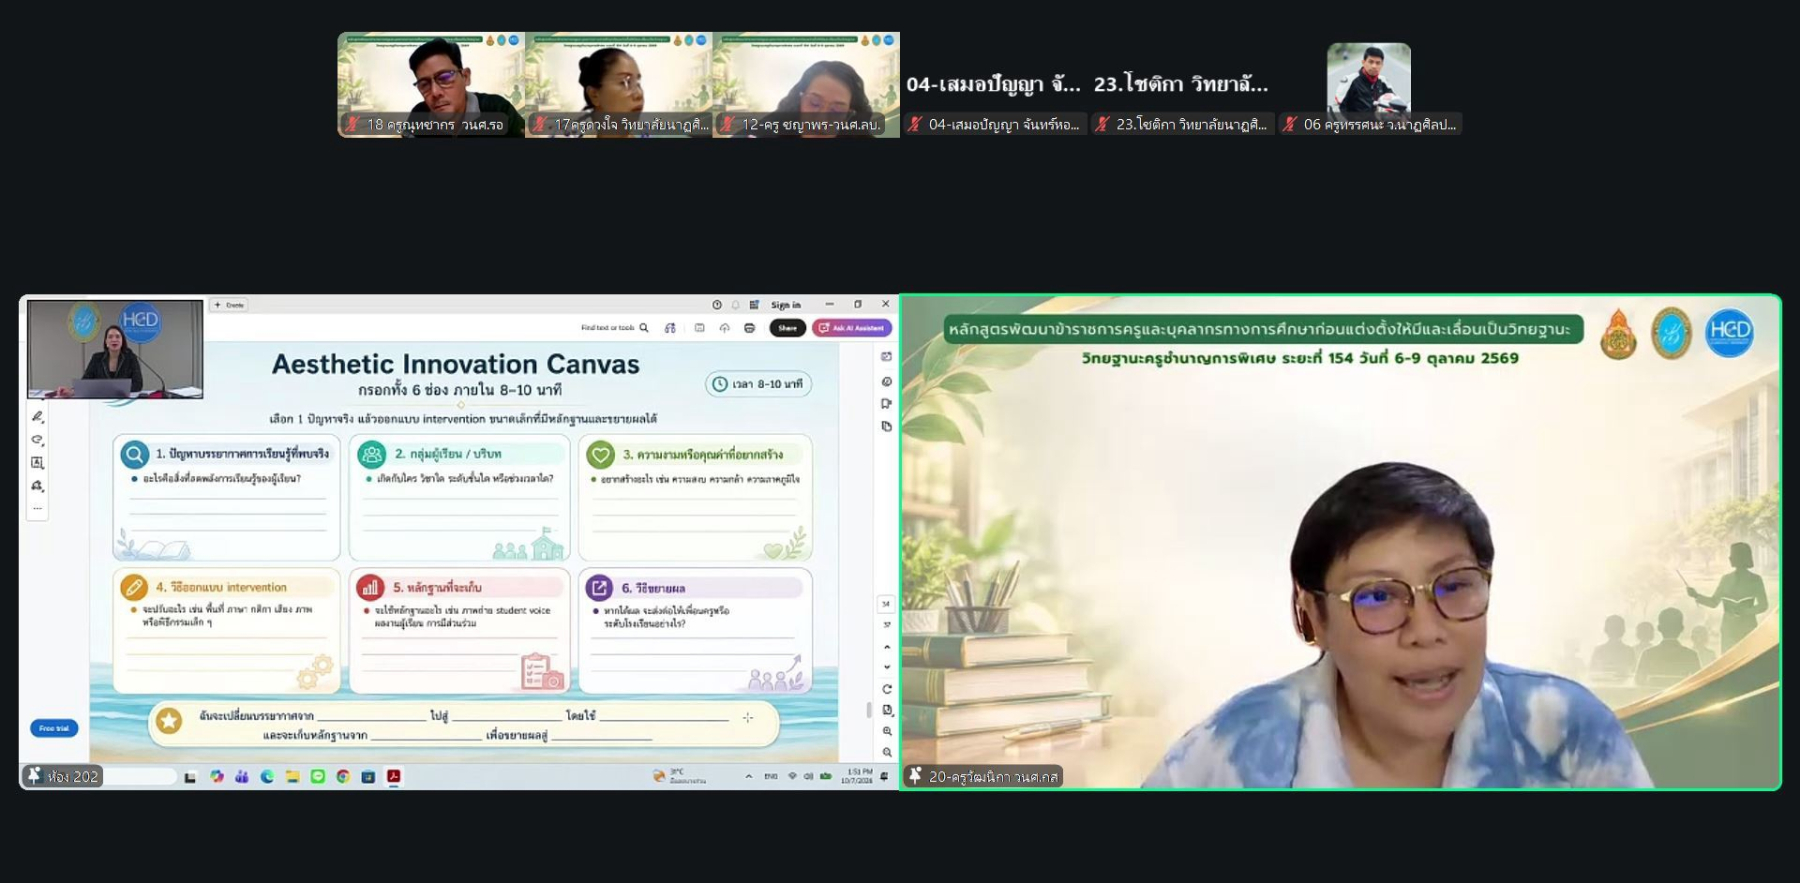Expand more tools ellipsis in left toolbar
Screen dimensions: 1800x883
coord(37,508)
